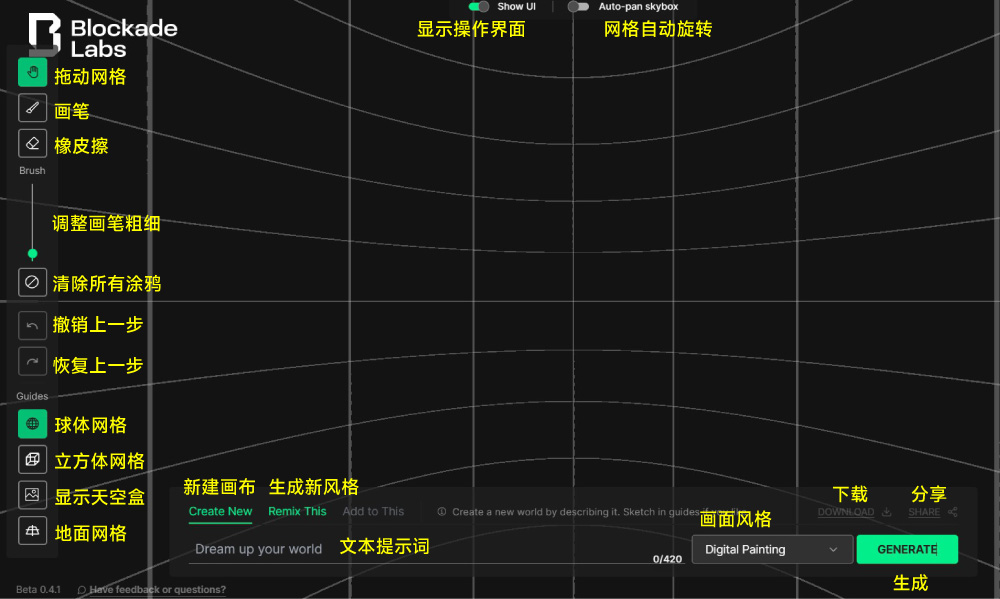The width and height of the screenshot is (1000, 599).
Task: Enable the cube grid guide
Action: [x=32, y=459]
